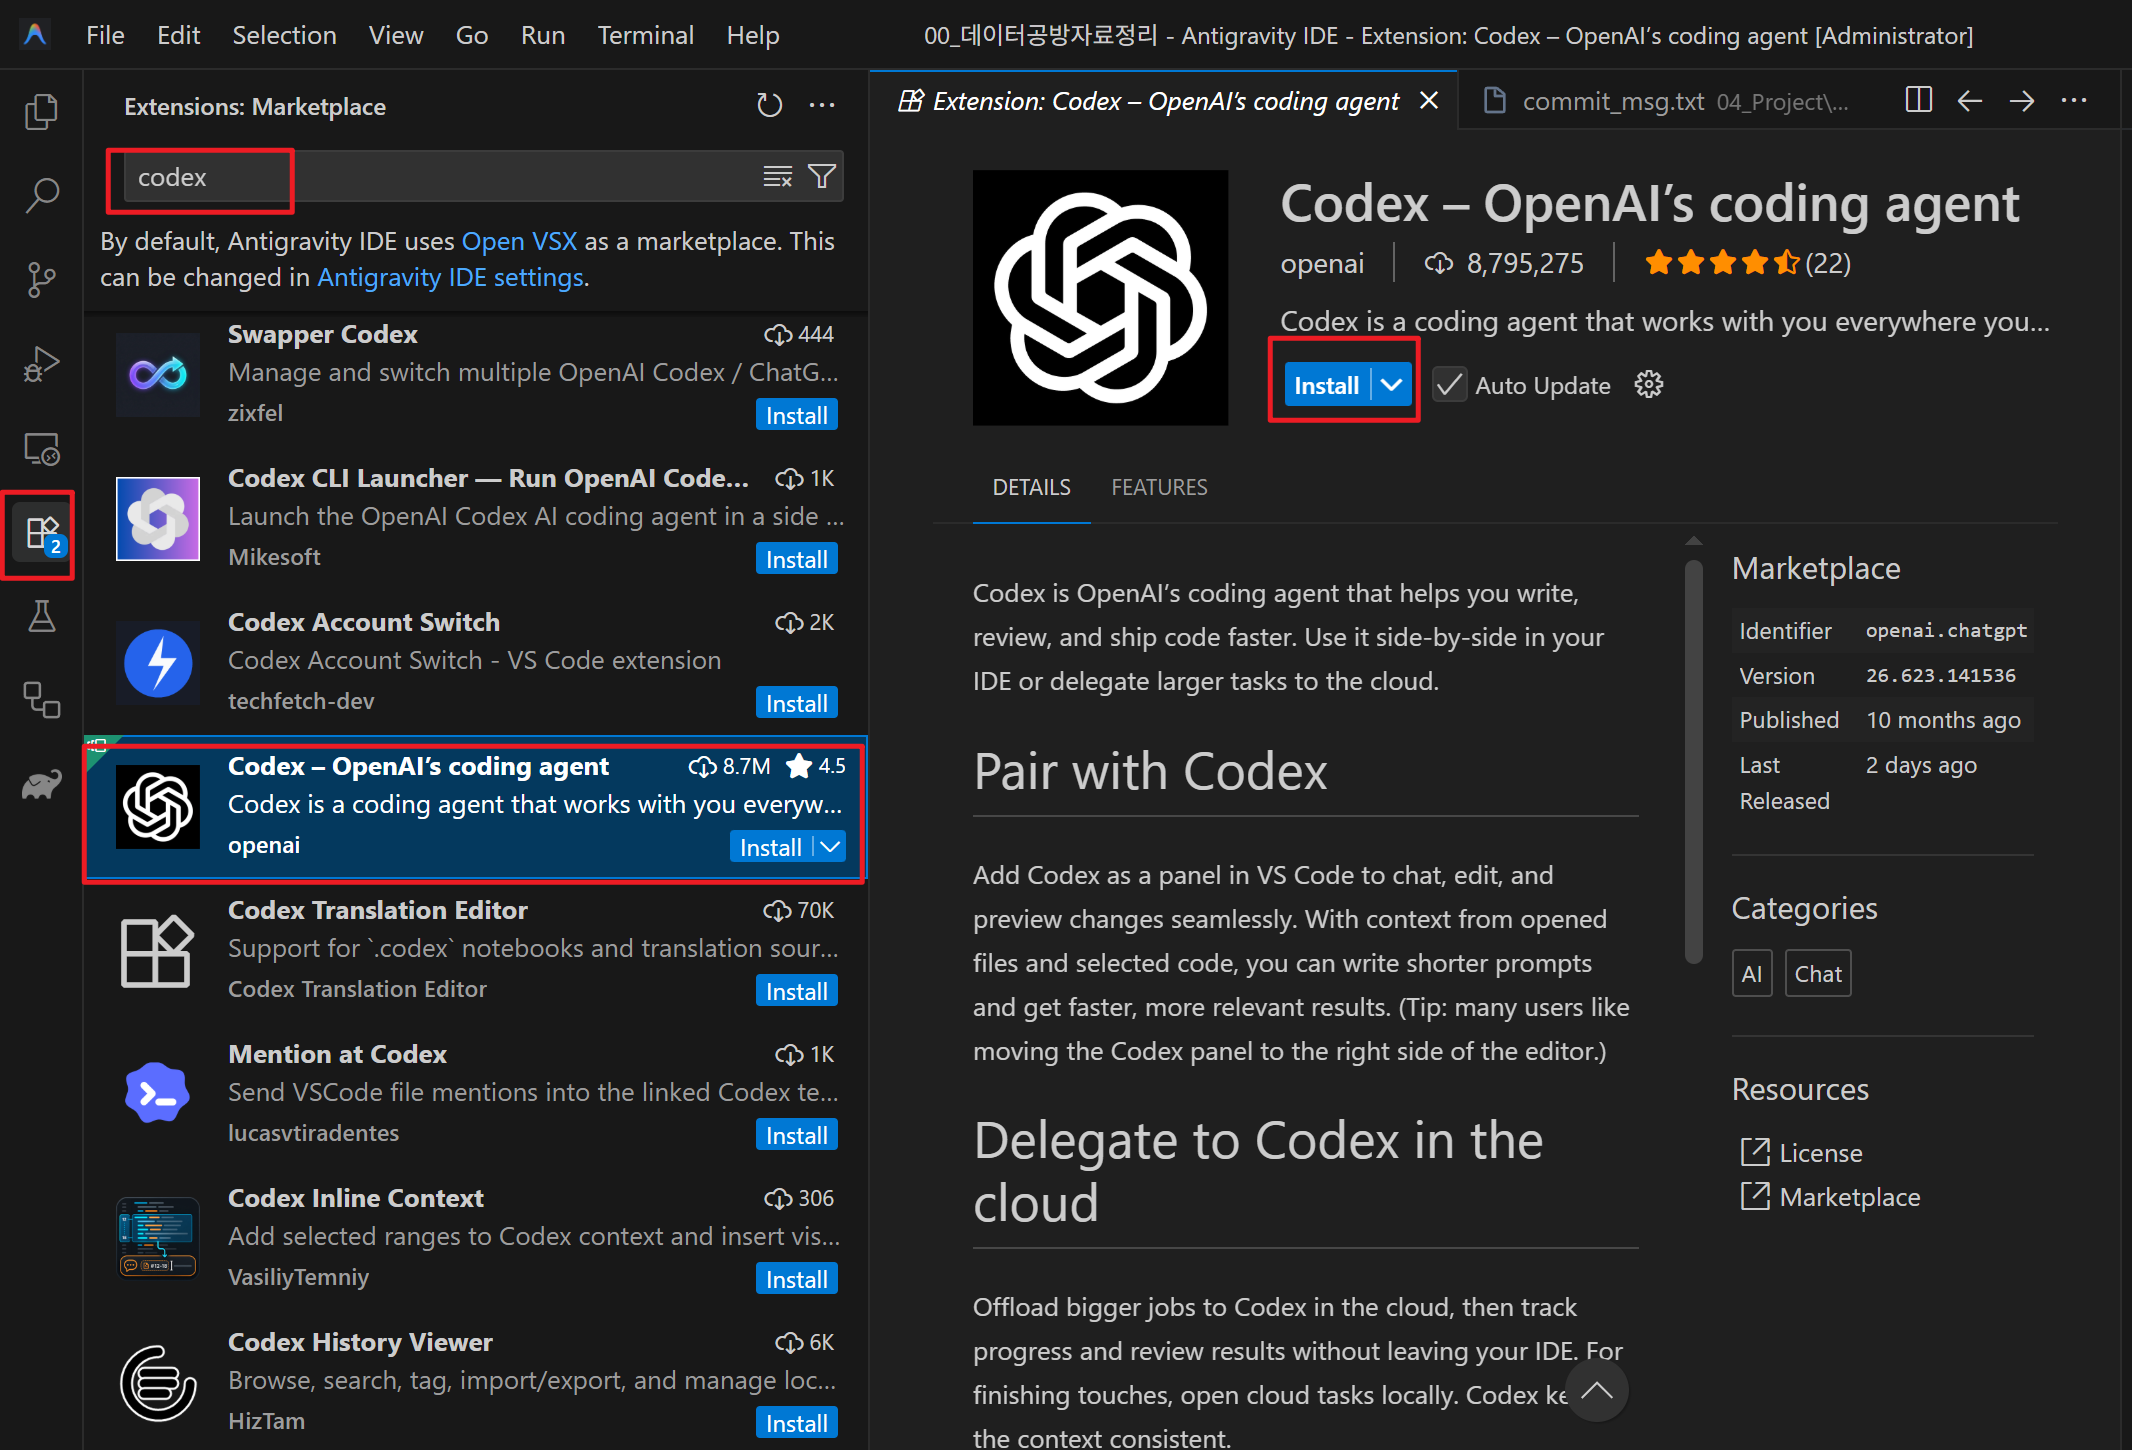This screenshot has height=1450, width=2132.
Task: Switch to the commit_msg.txt tab
Action: (x=1665, y=101)
